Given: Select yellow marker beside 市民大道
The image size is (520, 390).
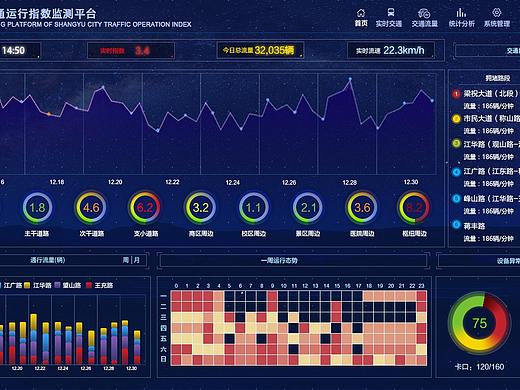Looking at the screenshot, I should coord(456,119).
